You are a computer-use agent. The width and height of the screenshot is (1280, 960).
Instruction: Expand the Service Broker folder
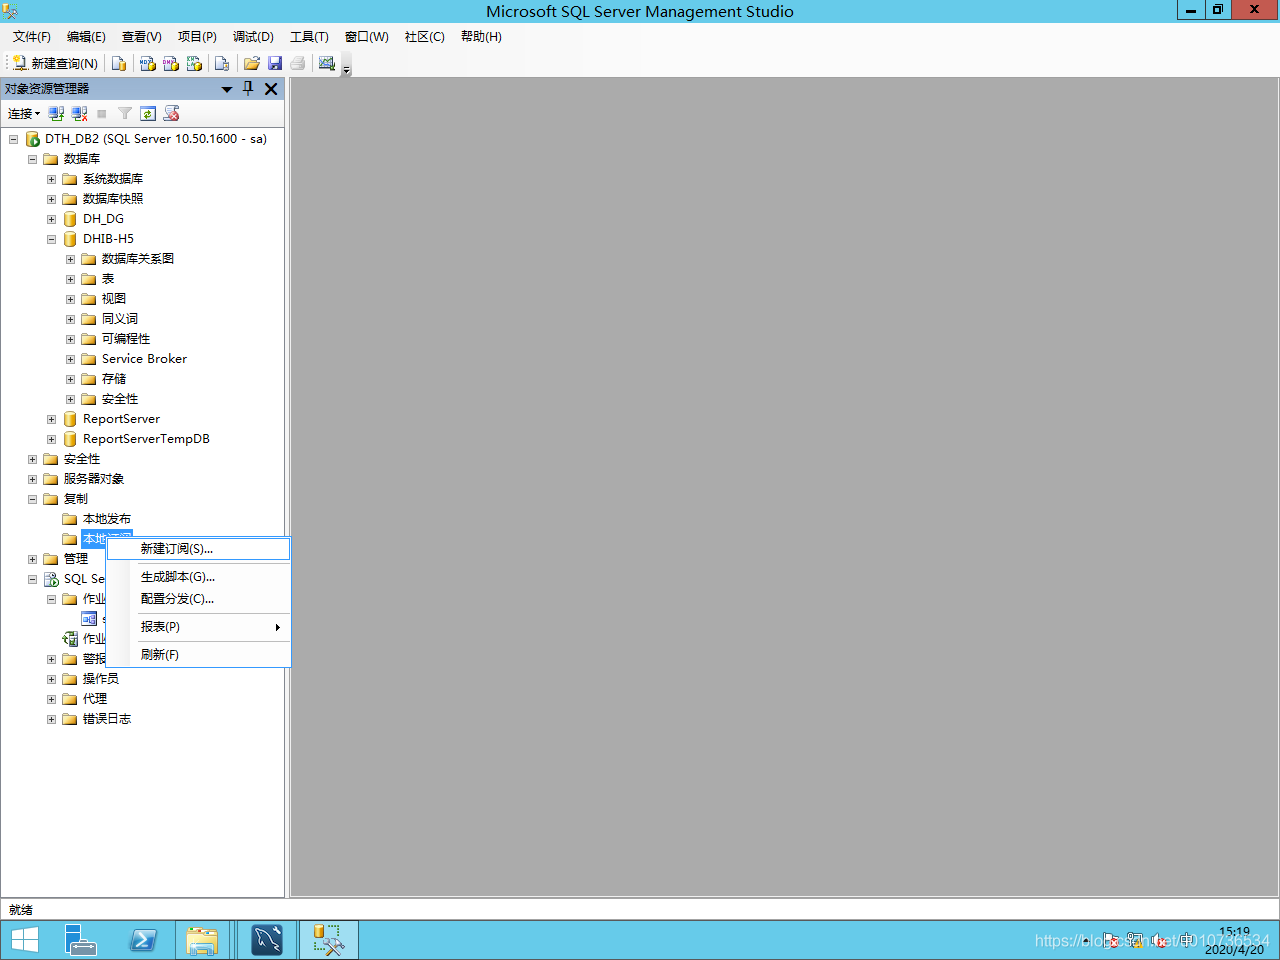pos(70,359)
